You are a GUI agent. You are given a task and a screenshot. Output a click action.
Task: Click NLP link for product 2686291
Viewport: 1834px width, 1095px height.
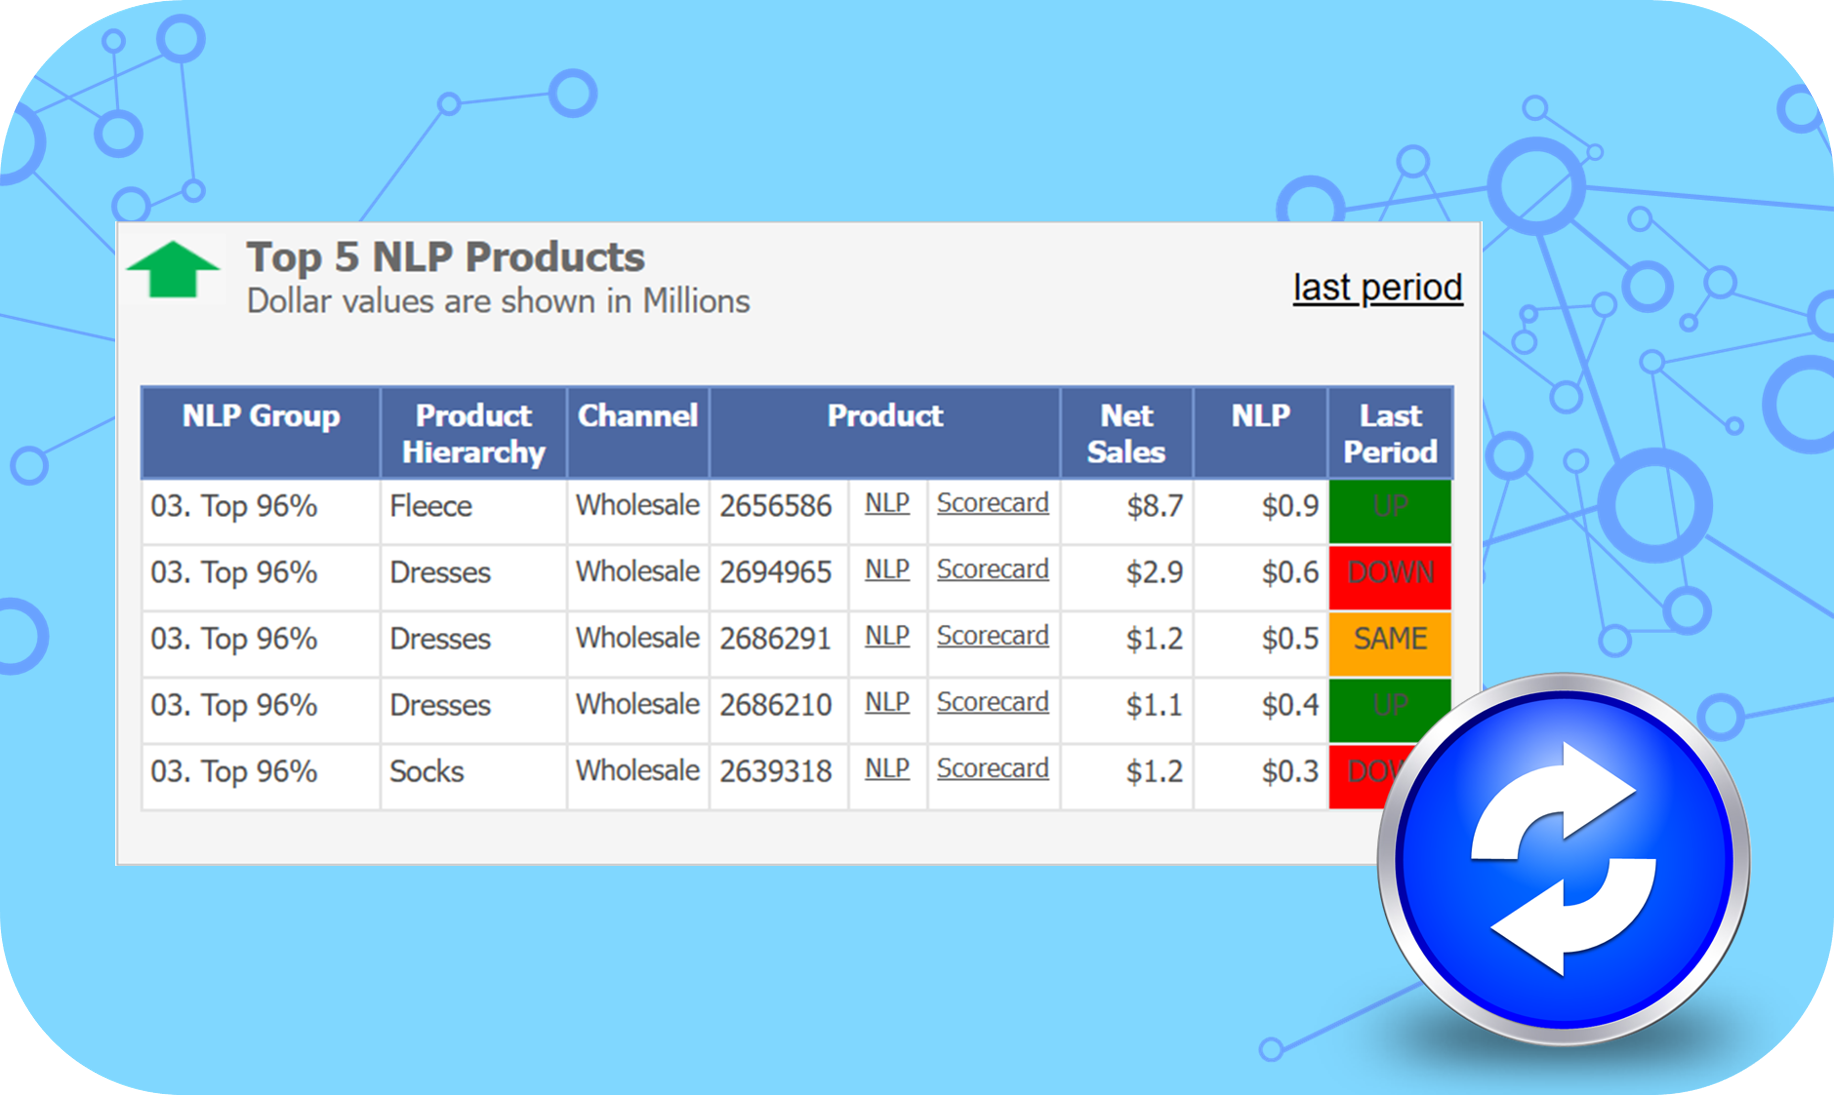click(x=886, y=636)
